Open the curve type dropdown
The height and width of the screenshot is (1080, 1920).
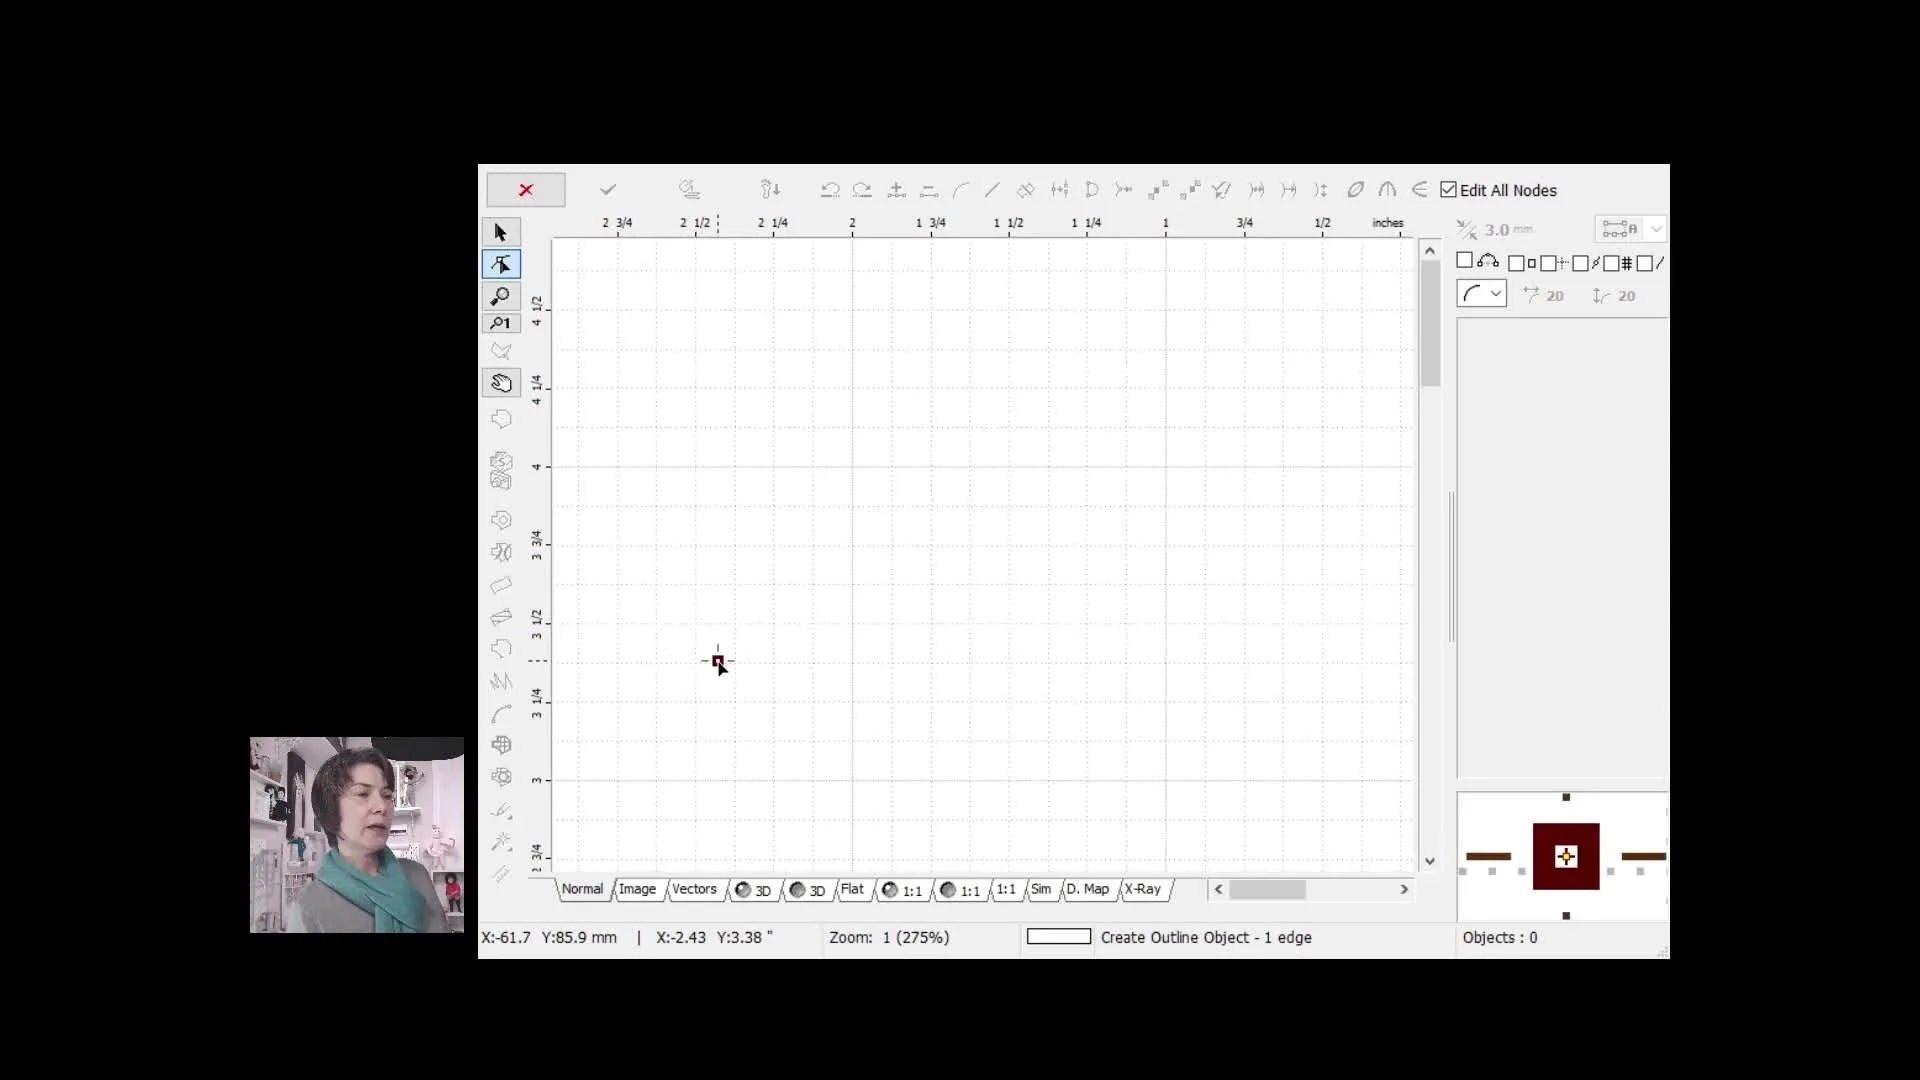click(x=1482, y=294)
